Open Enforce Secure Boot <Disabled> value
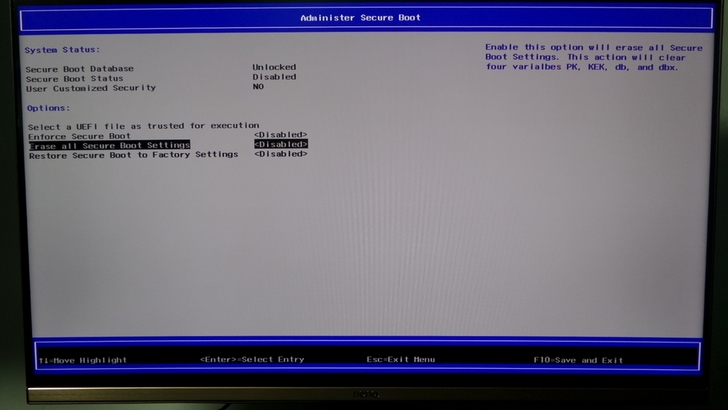 tap(280, 135)
